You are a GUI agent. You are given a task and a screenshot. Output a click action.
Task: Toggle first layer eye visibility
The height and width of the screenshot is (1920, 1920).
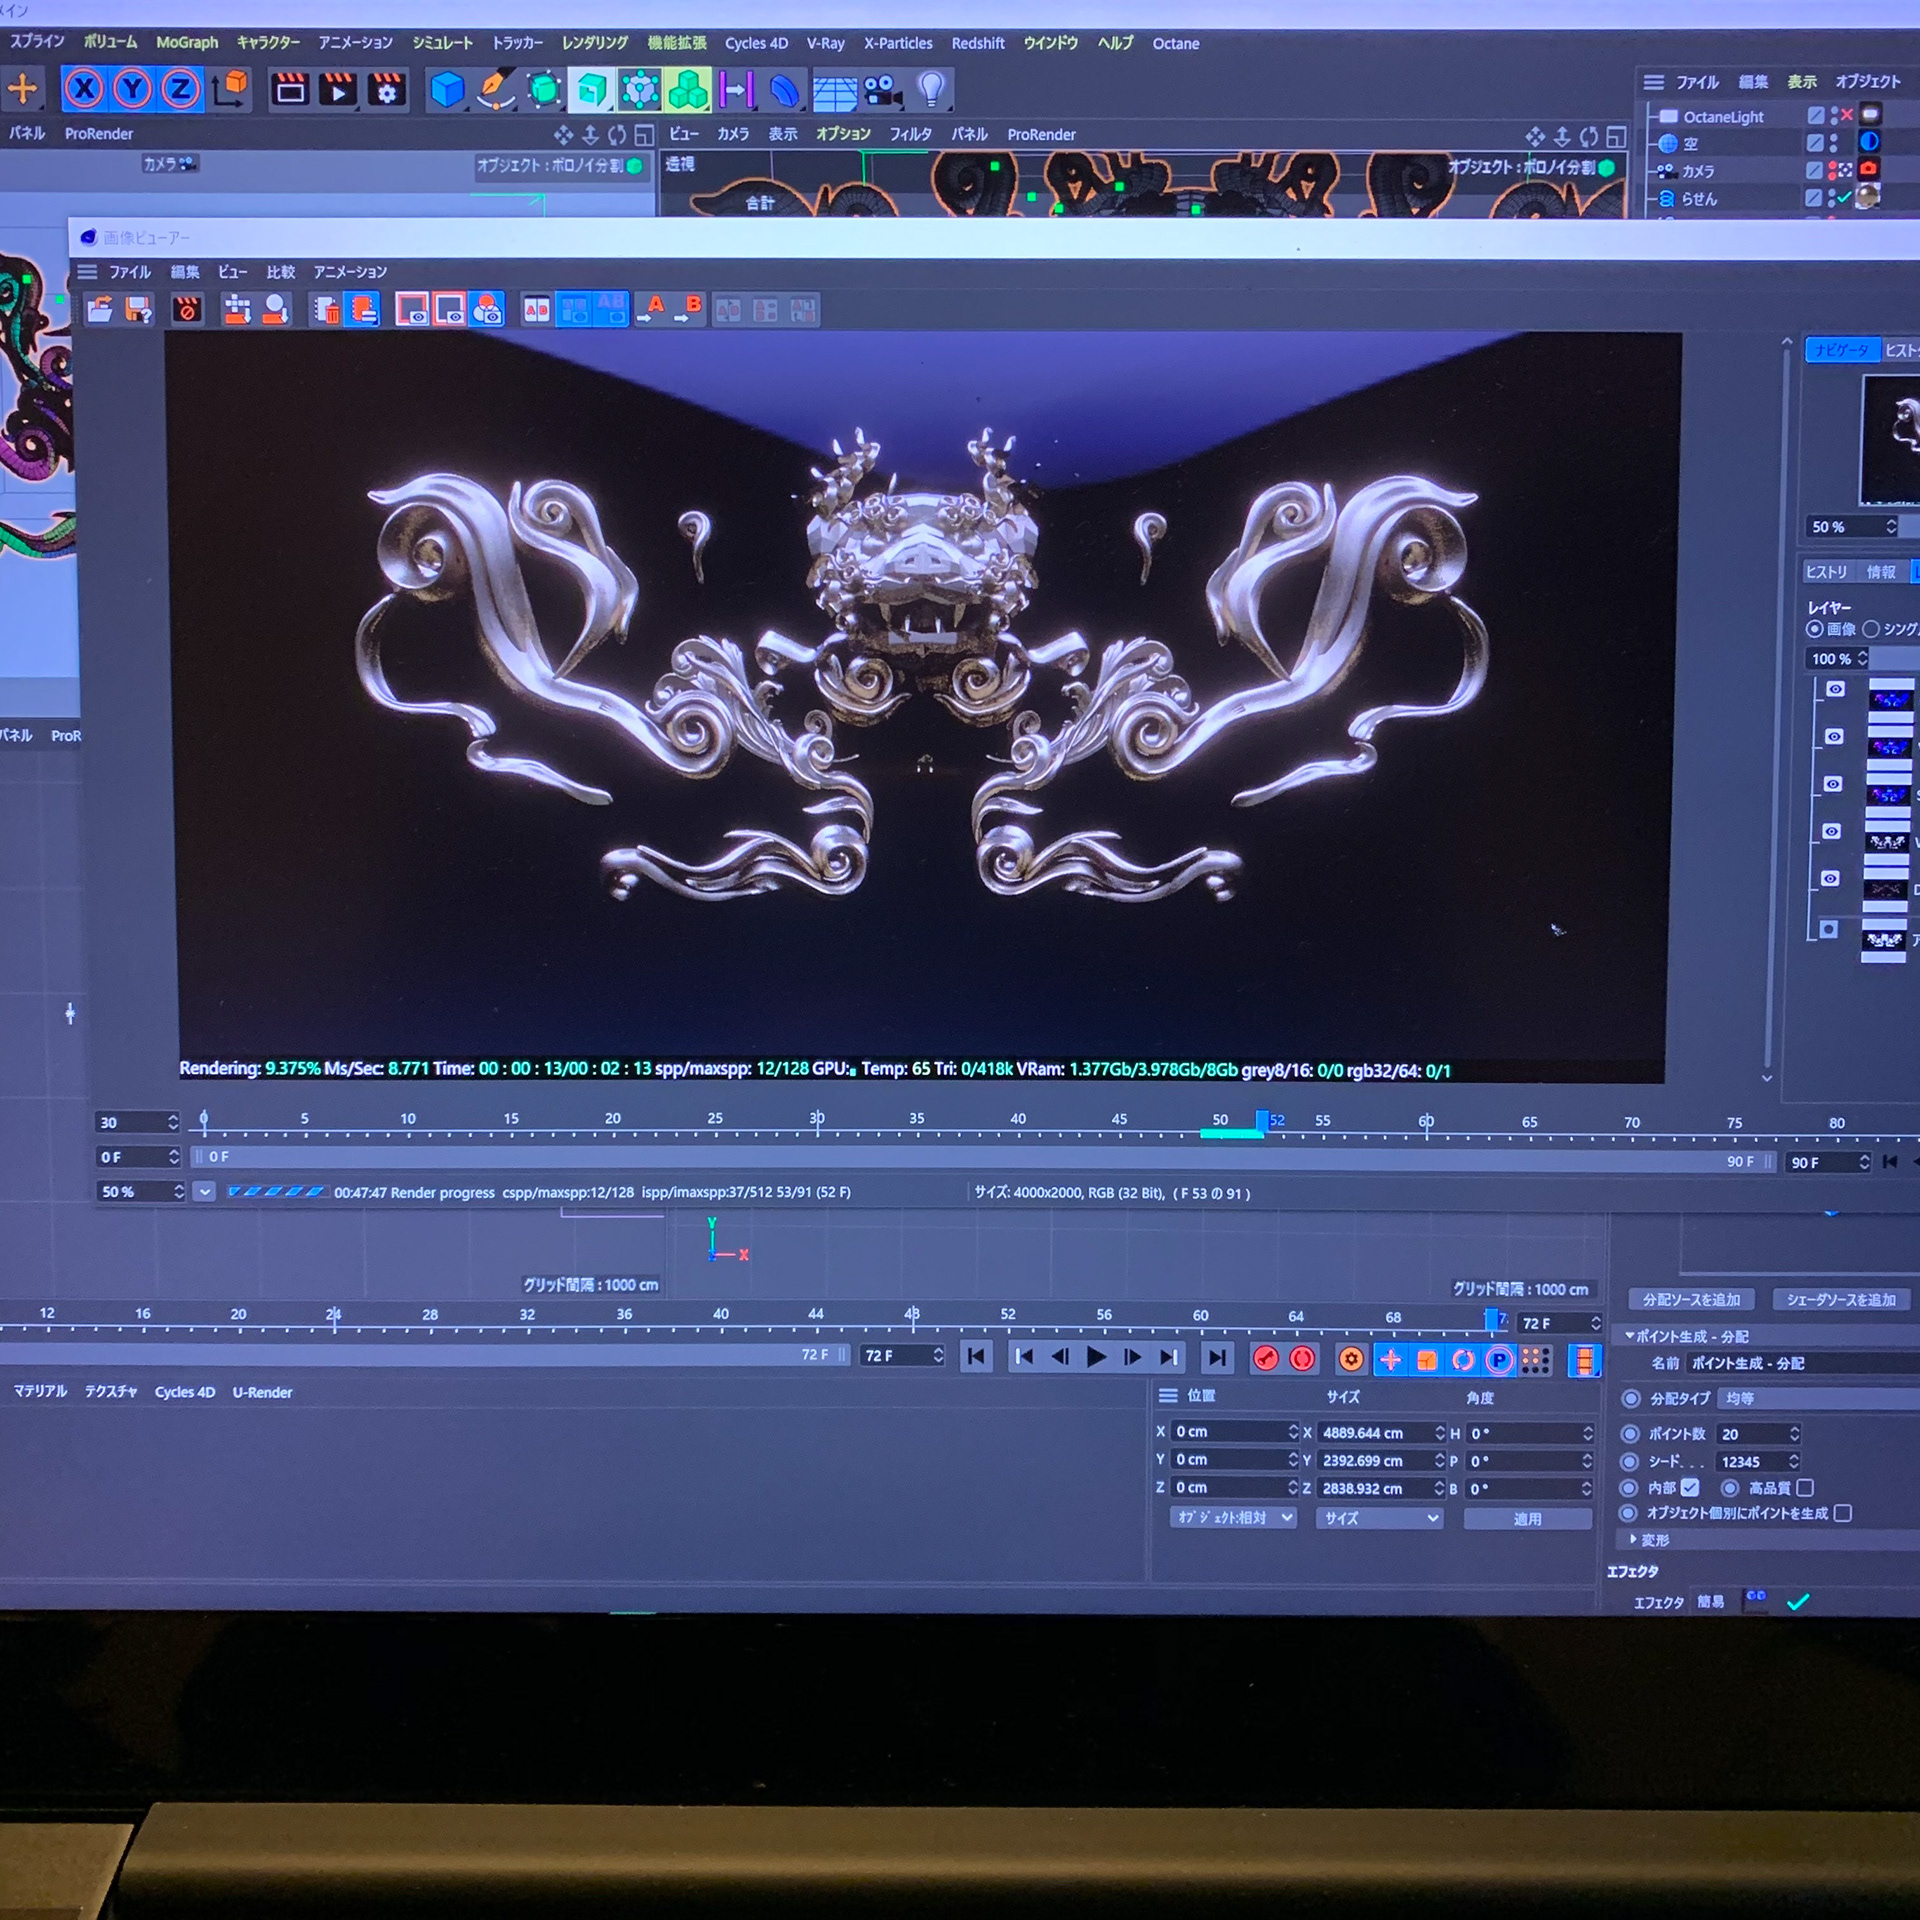point(1835,689)
